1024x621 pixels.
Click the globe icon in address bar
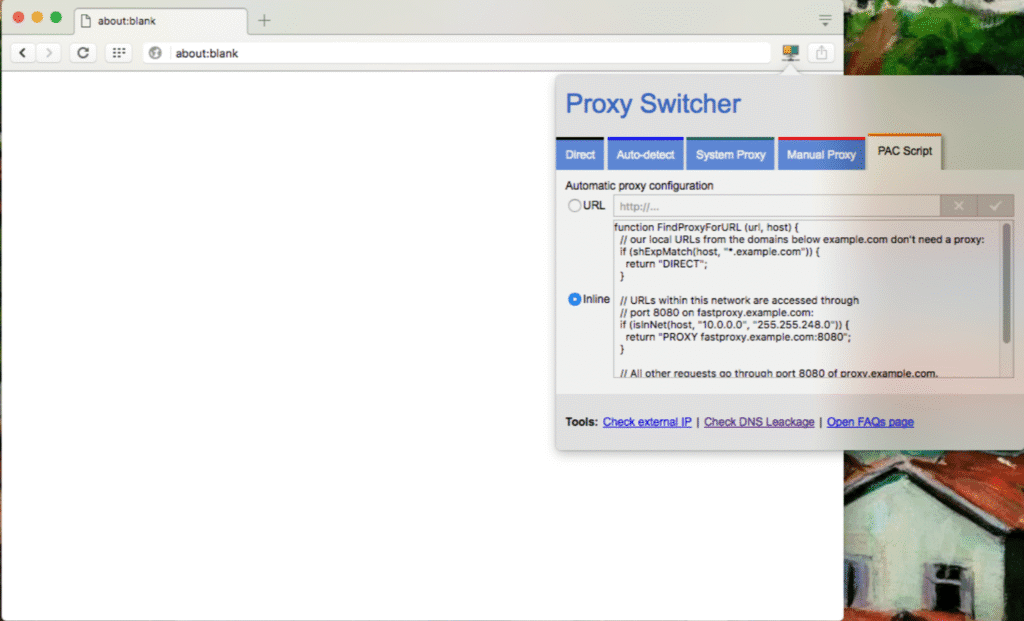pyautogui.click(x=155, y=53)
